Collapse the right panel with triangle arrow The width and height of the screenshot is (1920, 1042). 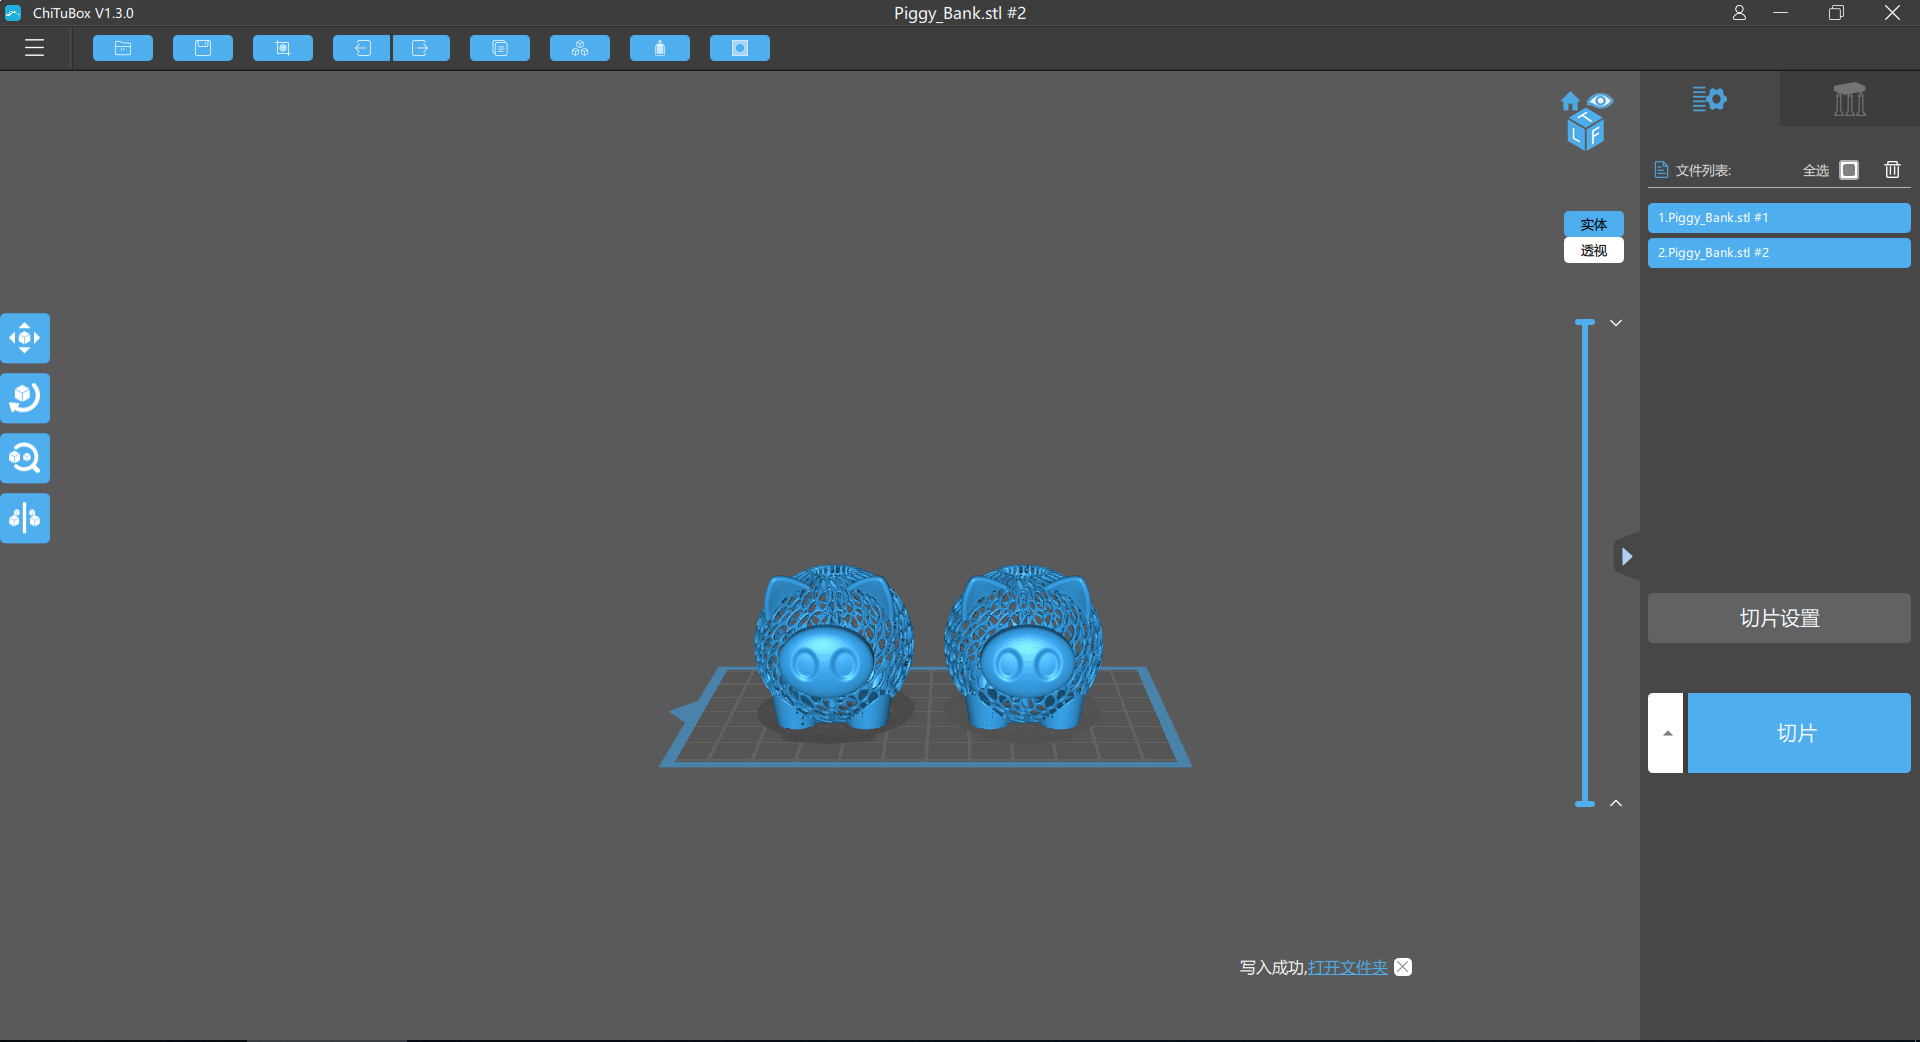click(1627, 556)
